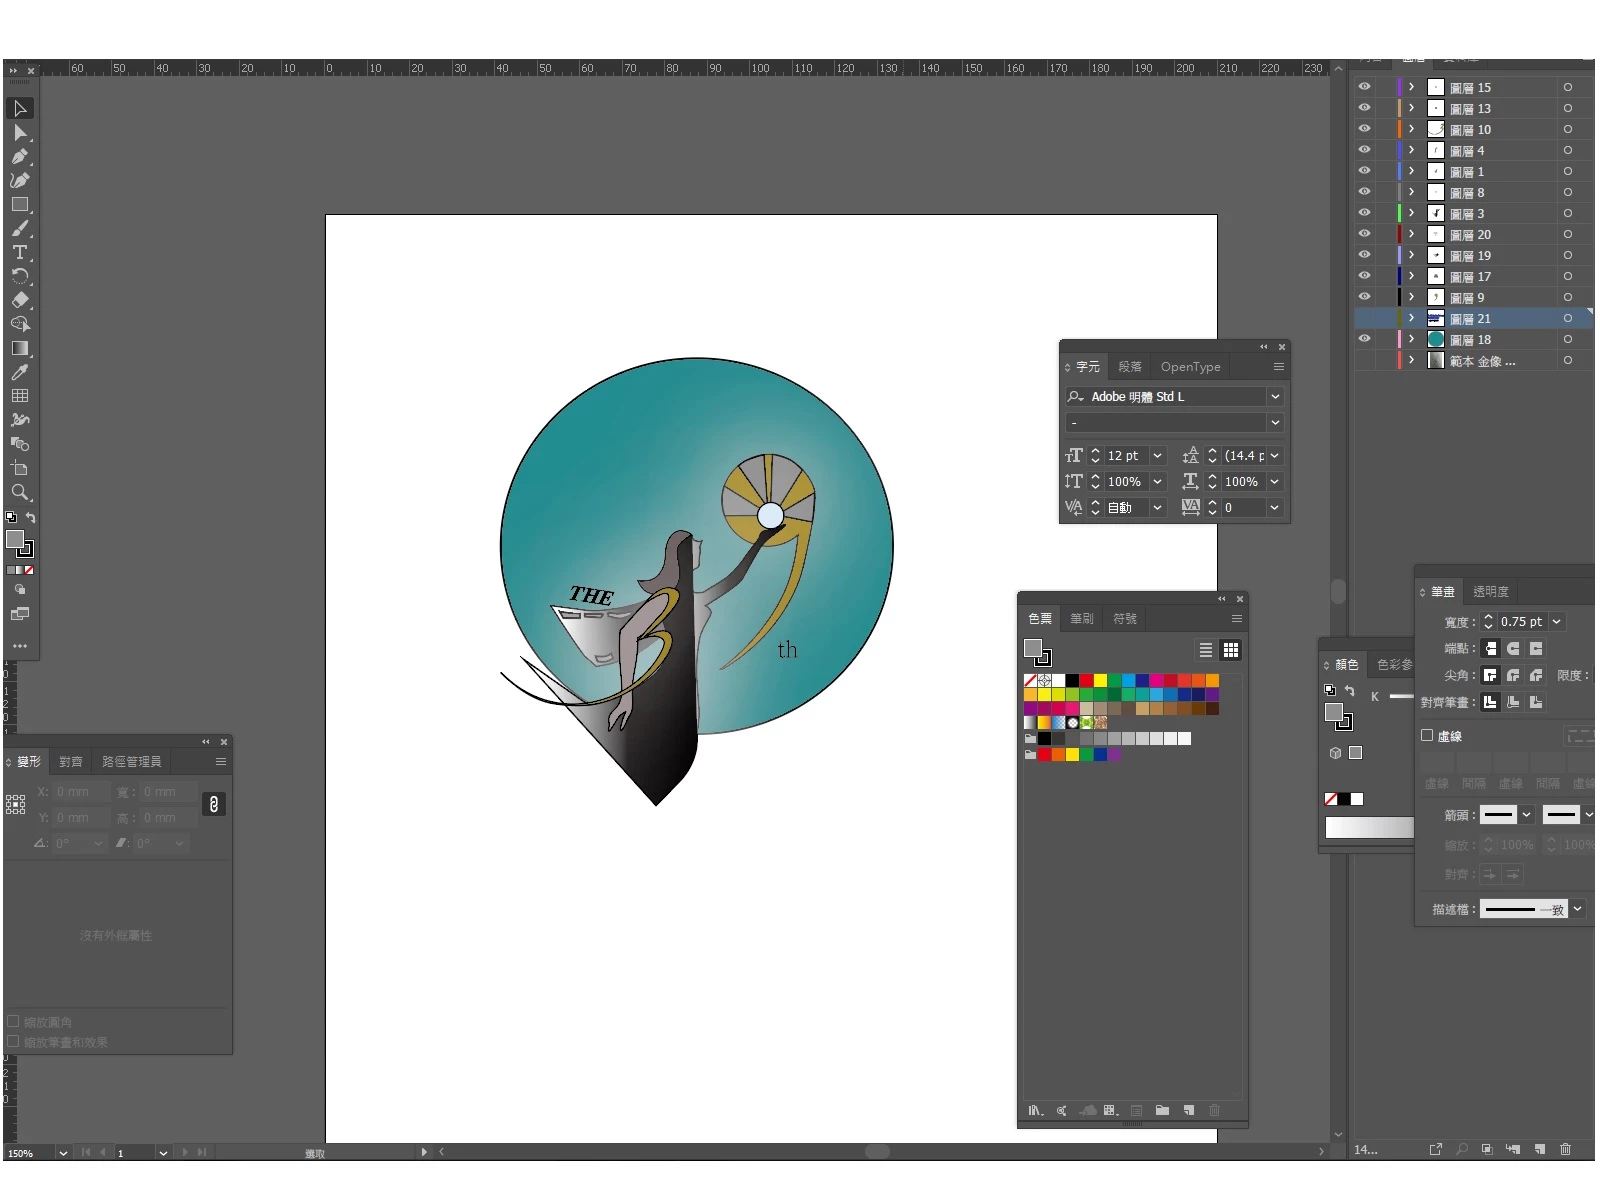Switch to 透明度 tab
Image resolution: width=1600 pixels, height=1200 pixels.
[1490, 592]
